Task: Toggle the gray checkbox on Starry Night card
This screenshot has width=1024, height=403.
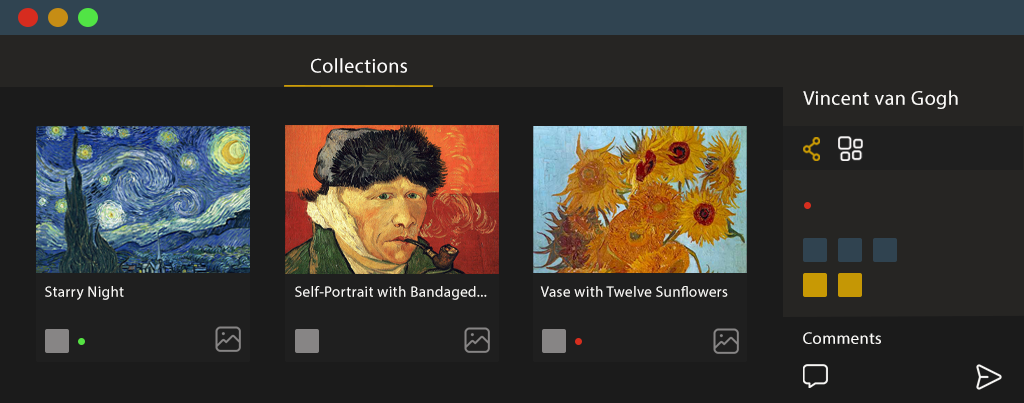Action: [57, 341]
